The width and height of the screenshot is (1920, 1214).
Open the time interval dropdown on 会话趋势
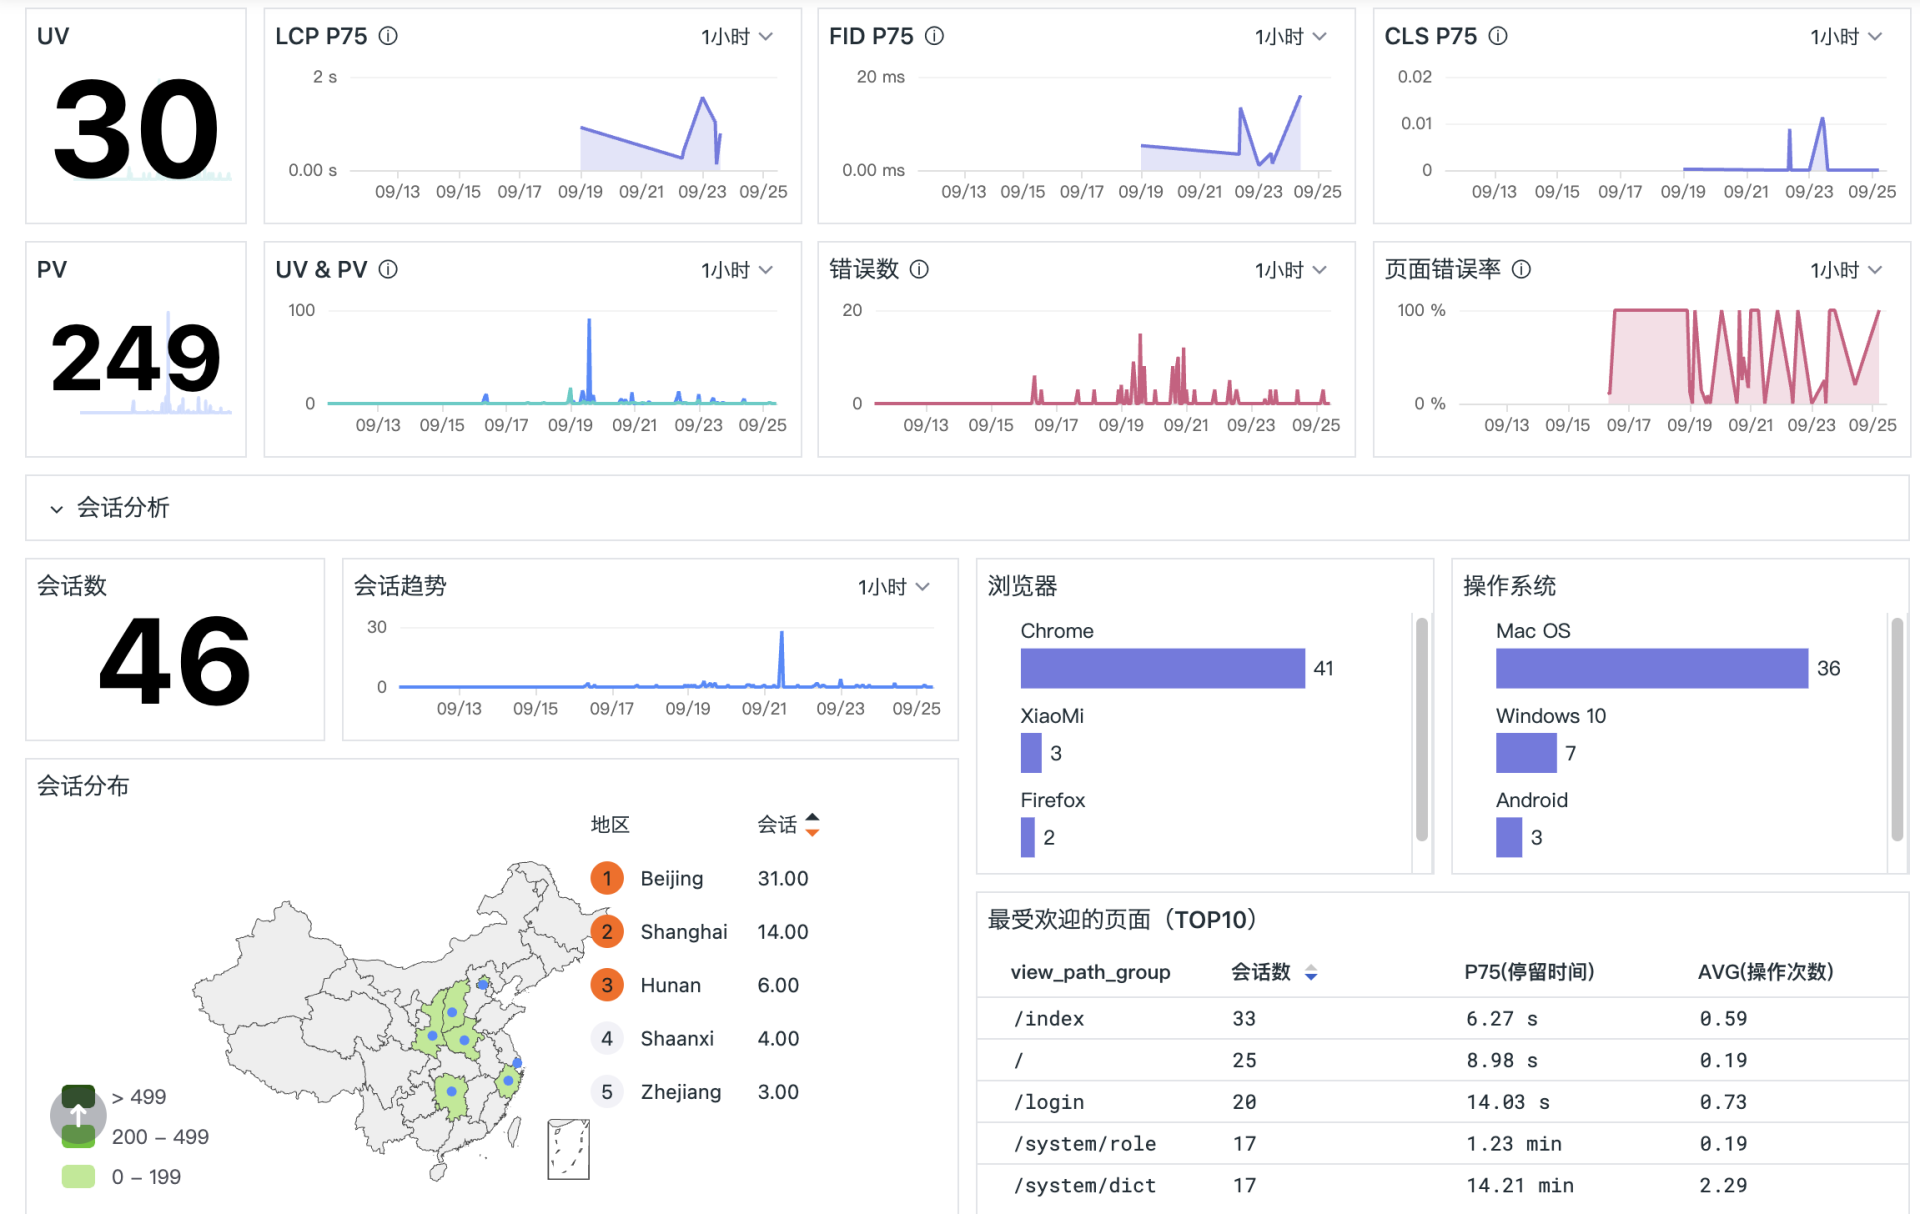(x=894, y=586)
